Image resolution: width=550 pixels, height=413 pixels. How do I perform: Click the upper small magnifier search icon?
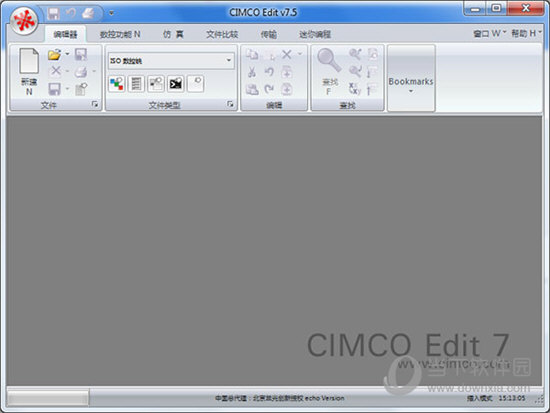355,54
